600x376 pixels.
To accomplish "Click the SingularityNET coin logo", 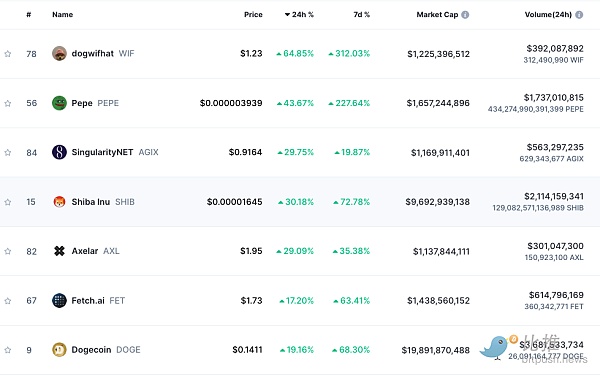I will (59, 152).
